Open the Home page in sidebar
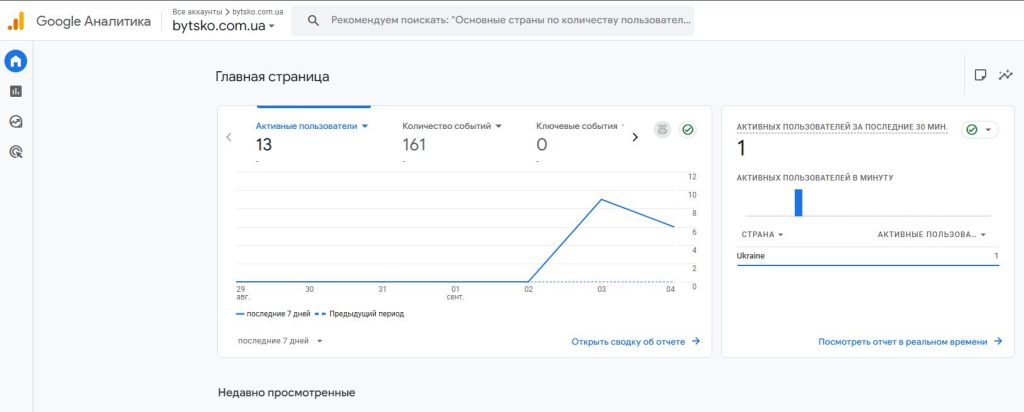Screen dimensions: 1024x412 coord(16,62)
